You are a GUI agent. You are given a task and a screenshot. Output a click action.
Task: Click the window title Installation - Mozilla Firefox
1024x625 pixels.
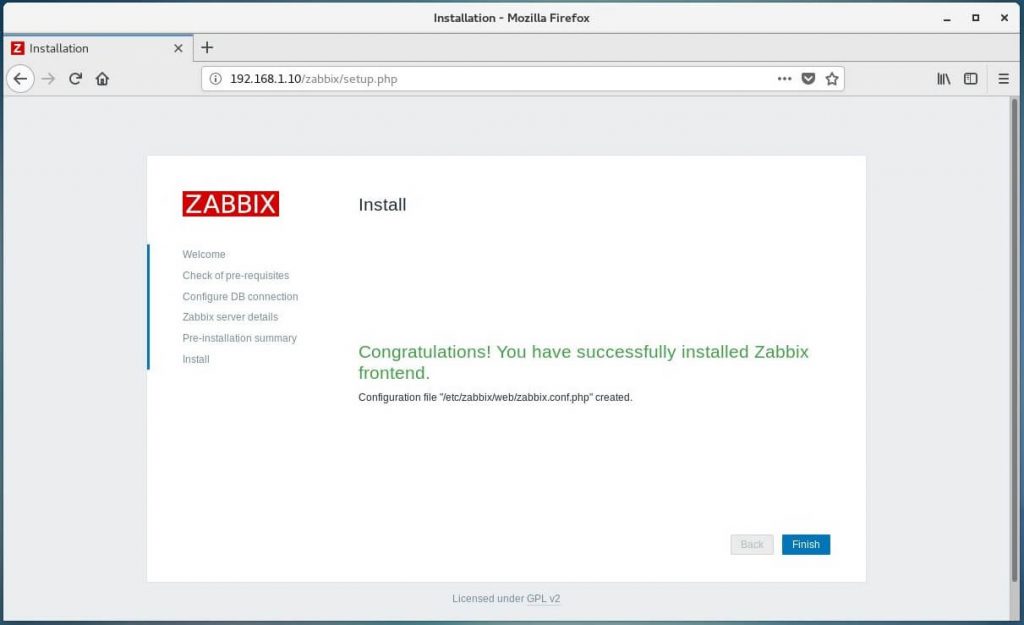coord(511,18)
